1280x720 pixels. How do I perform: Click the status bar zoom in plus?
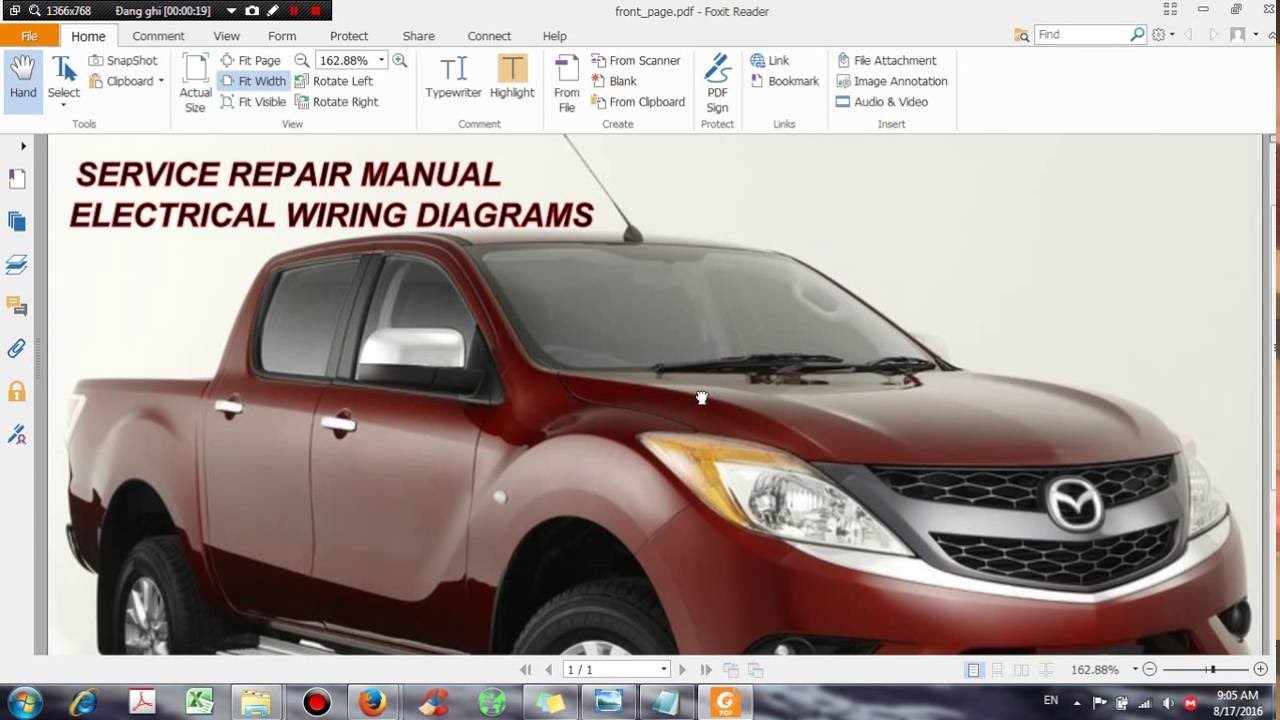coord(1261,669)
